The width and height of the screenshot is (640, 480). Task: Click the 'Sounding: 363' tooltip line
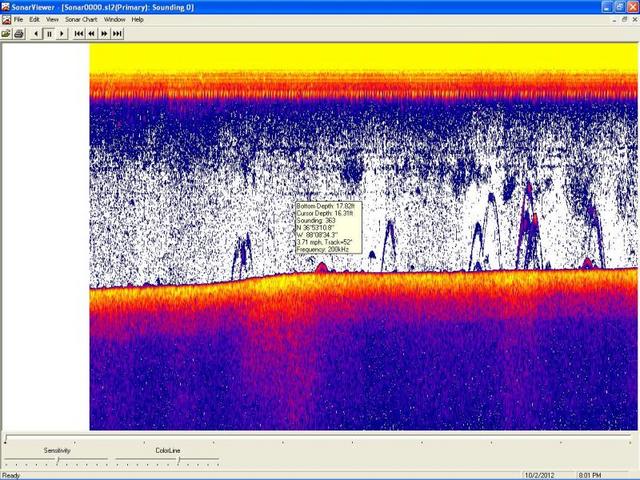coord(316,220)
